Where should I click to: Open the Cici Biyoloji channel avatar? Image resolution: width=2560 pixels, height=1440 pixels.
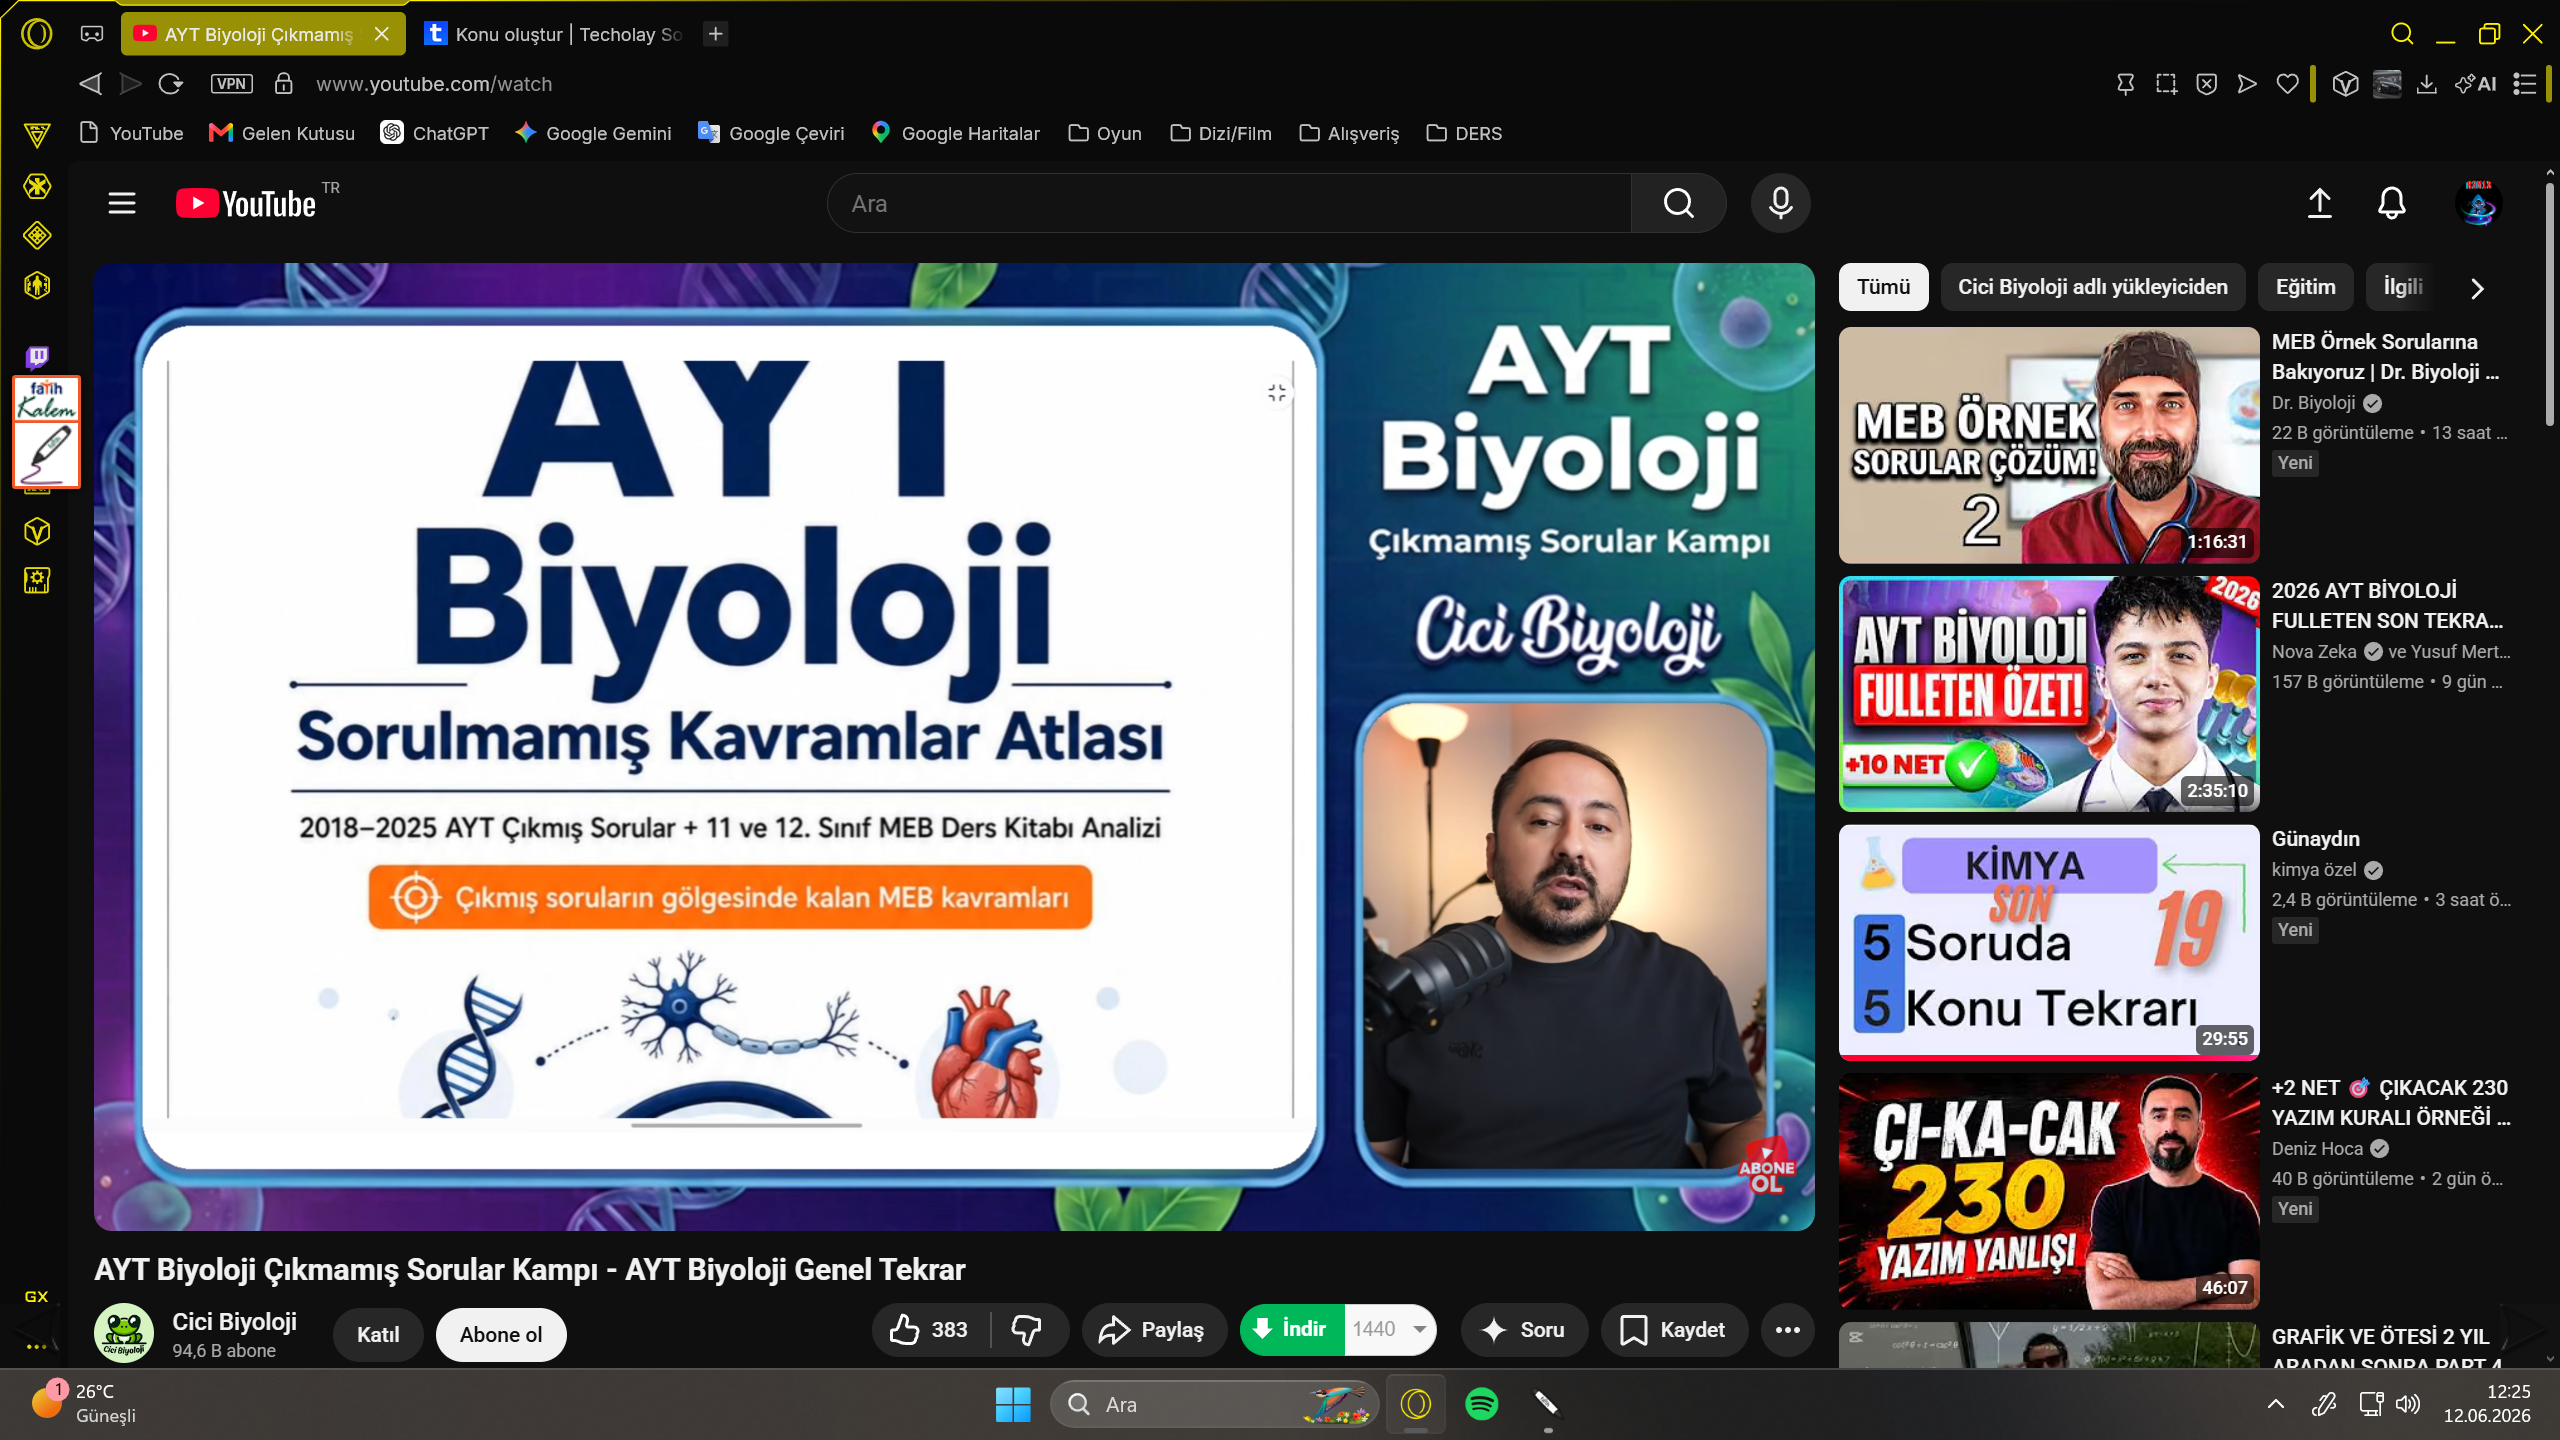(124, 1333)
